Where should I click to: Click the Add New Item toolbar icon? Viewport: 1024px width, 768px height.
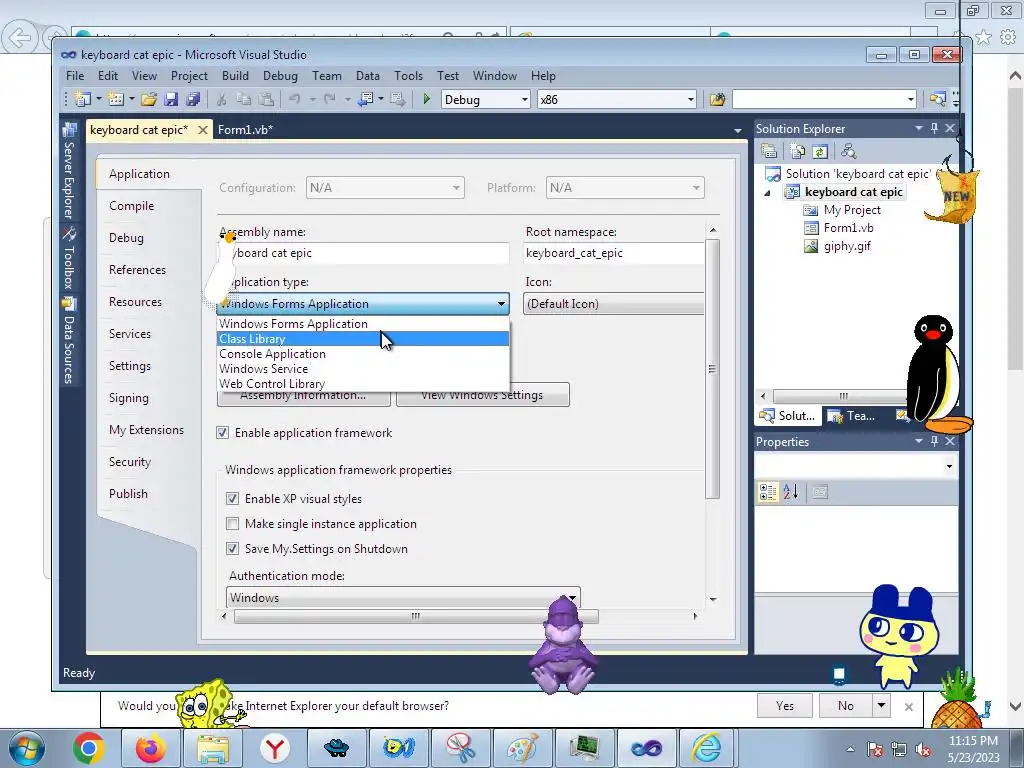tap(116, 99)
